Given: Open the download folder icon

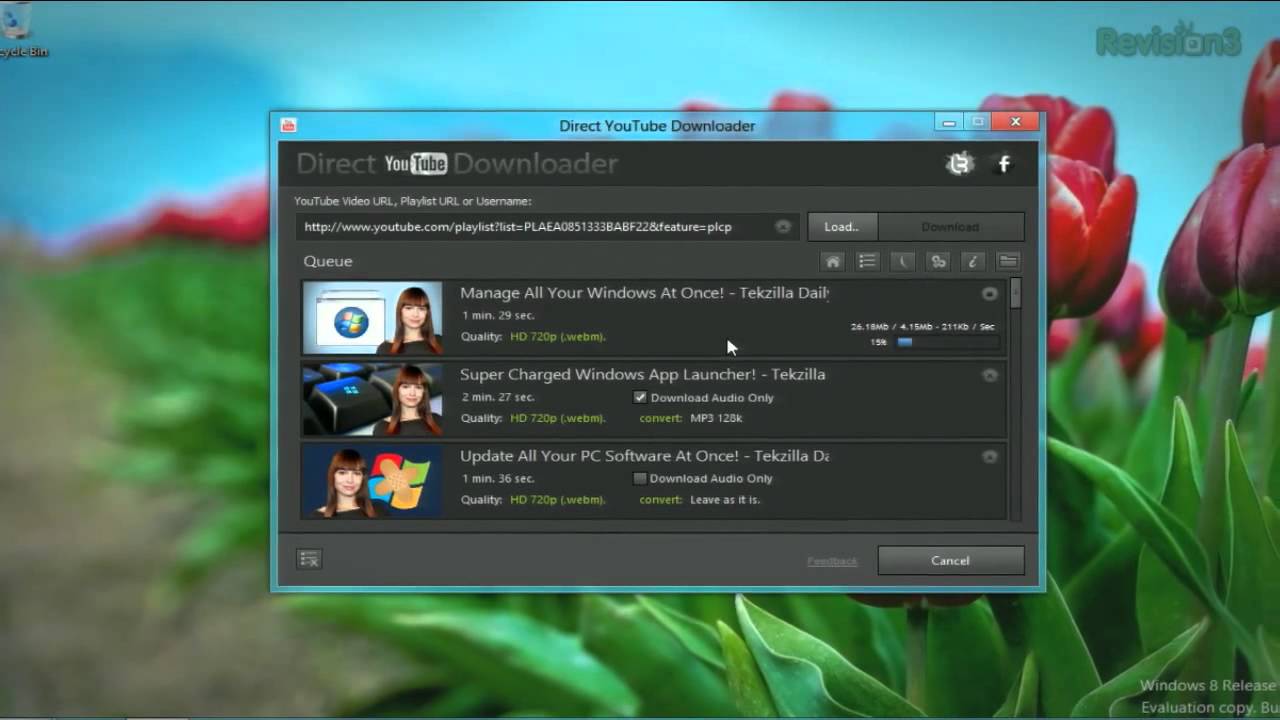Looking at the screenshot, I should [1008, 261].
